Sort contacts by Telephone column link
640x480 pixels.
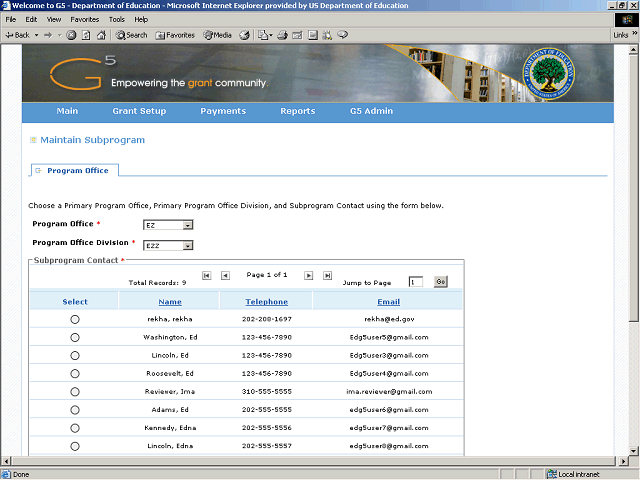point(267,301)
